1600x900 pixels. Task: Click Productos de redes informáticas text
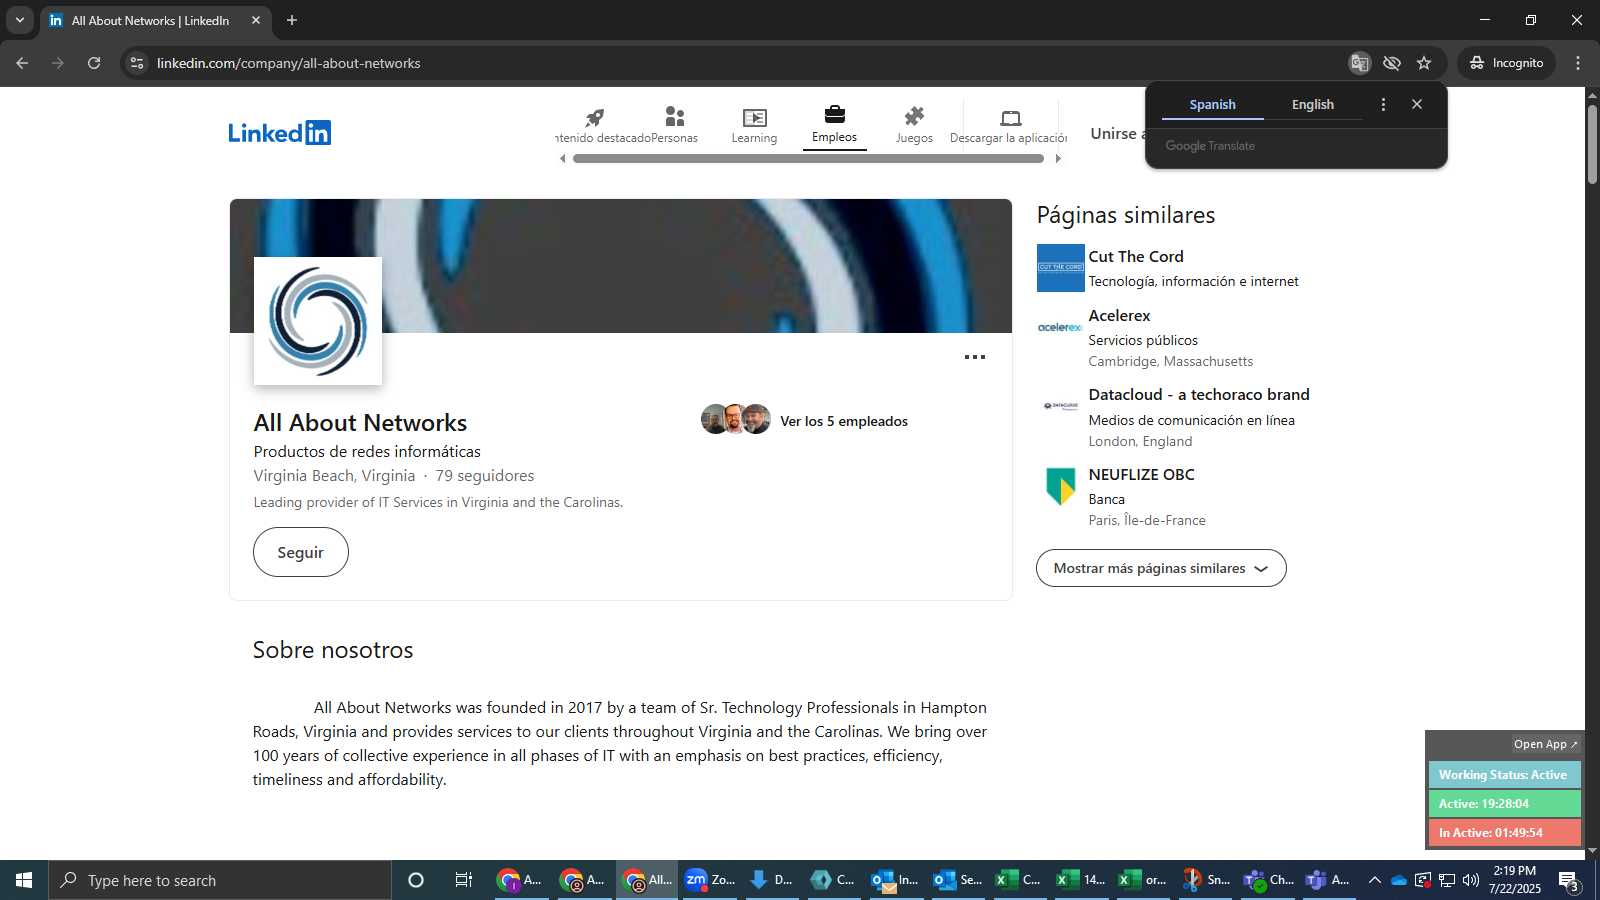tap(367, 452)
